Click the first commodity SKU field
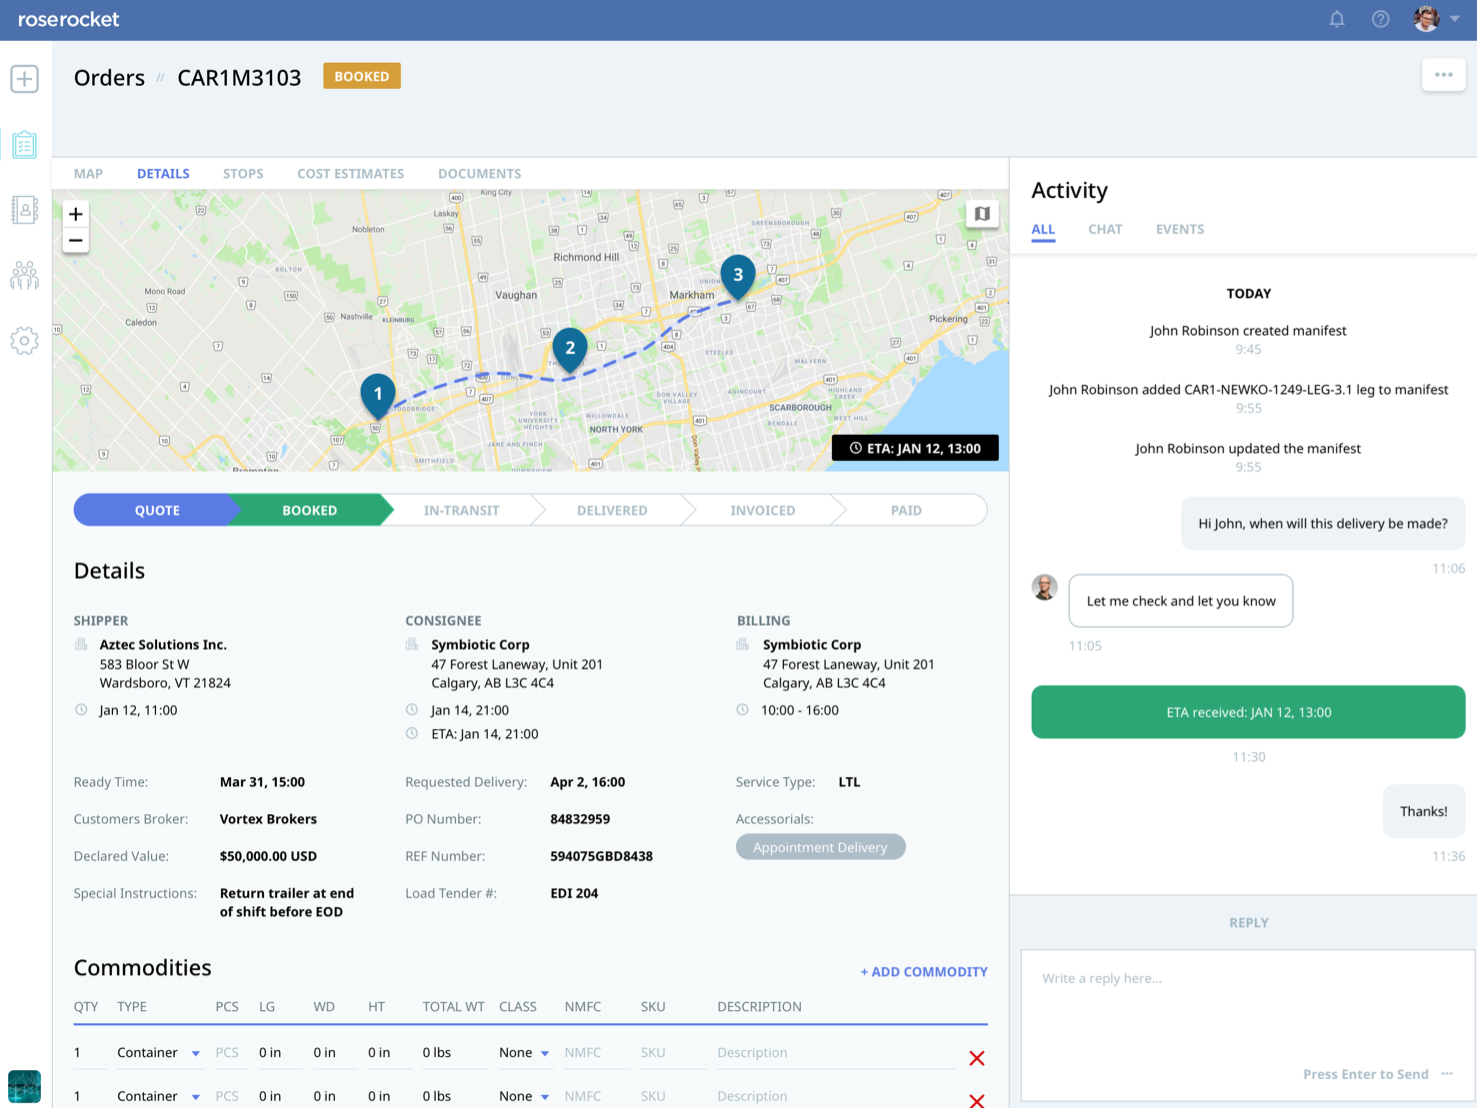The image size is (1477, 1108). pos(672,1052)
